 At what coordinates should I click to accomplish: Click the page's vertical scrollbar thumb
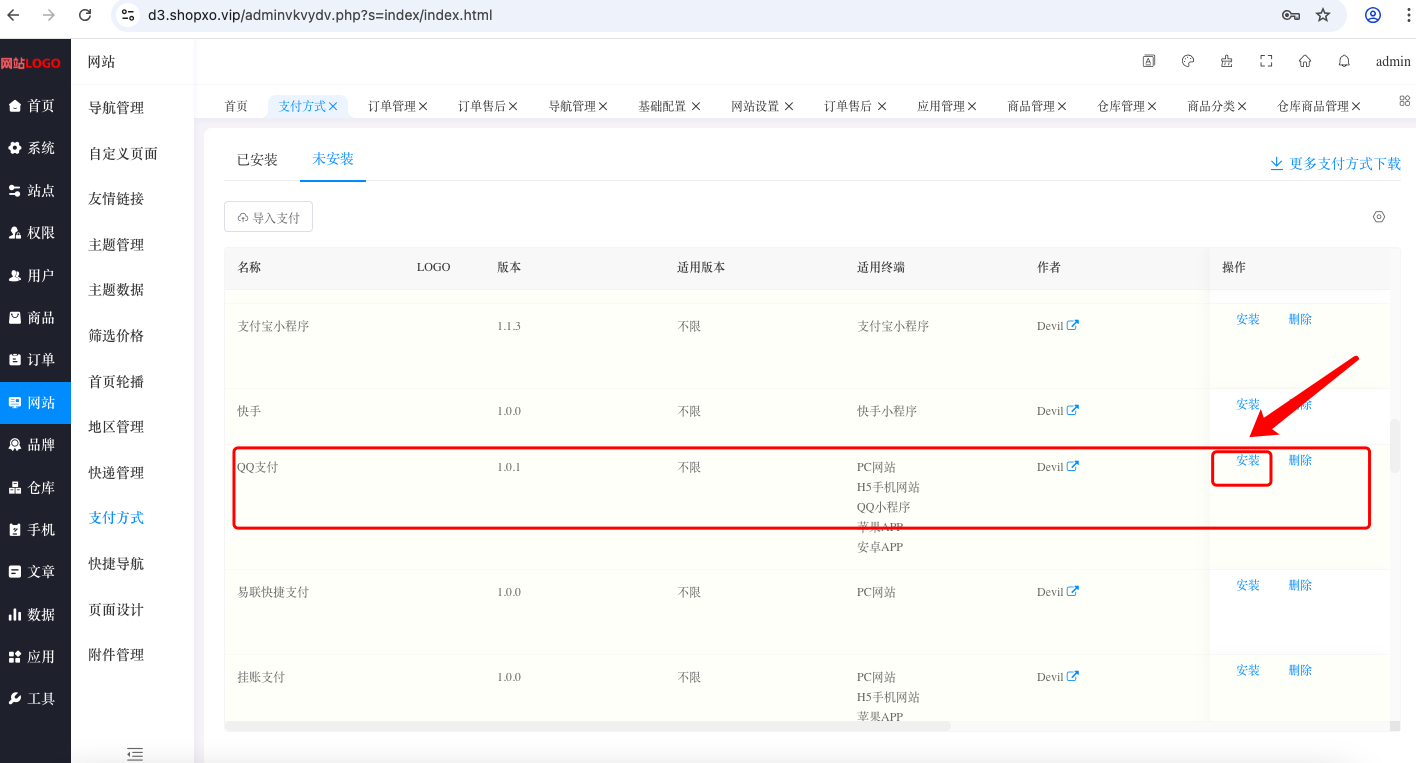1396,446
